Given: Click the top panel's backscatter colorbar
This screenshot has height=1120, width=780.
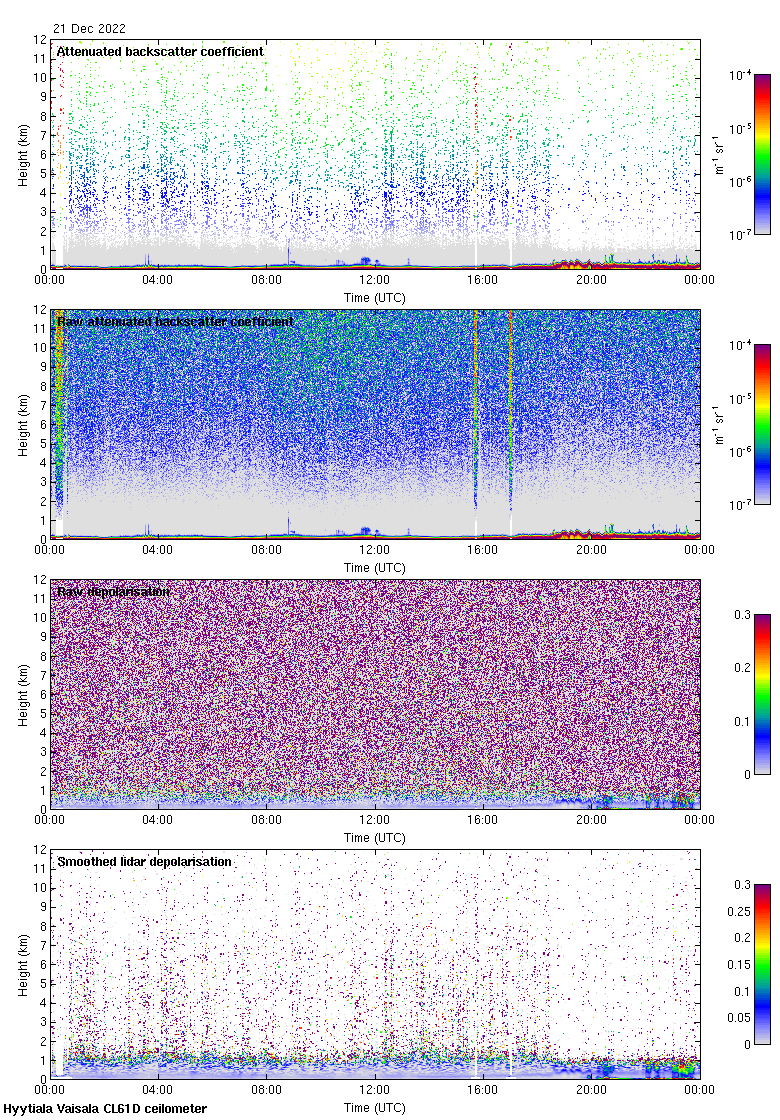Looking at the screenshot, I should [x=762, y=154].
